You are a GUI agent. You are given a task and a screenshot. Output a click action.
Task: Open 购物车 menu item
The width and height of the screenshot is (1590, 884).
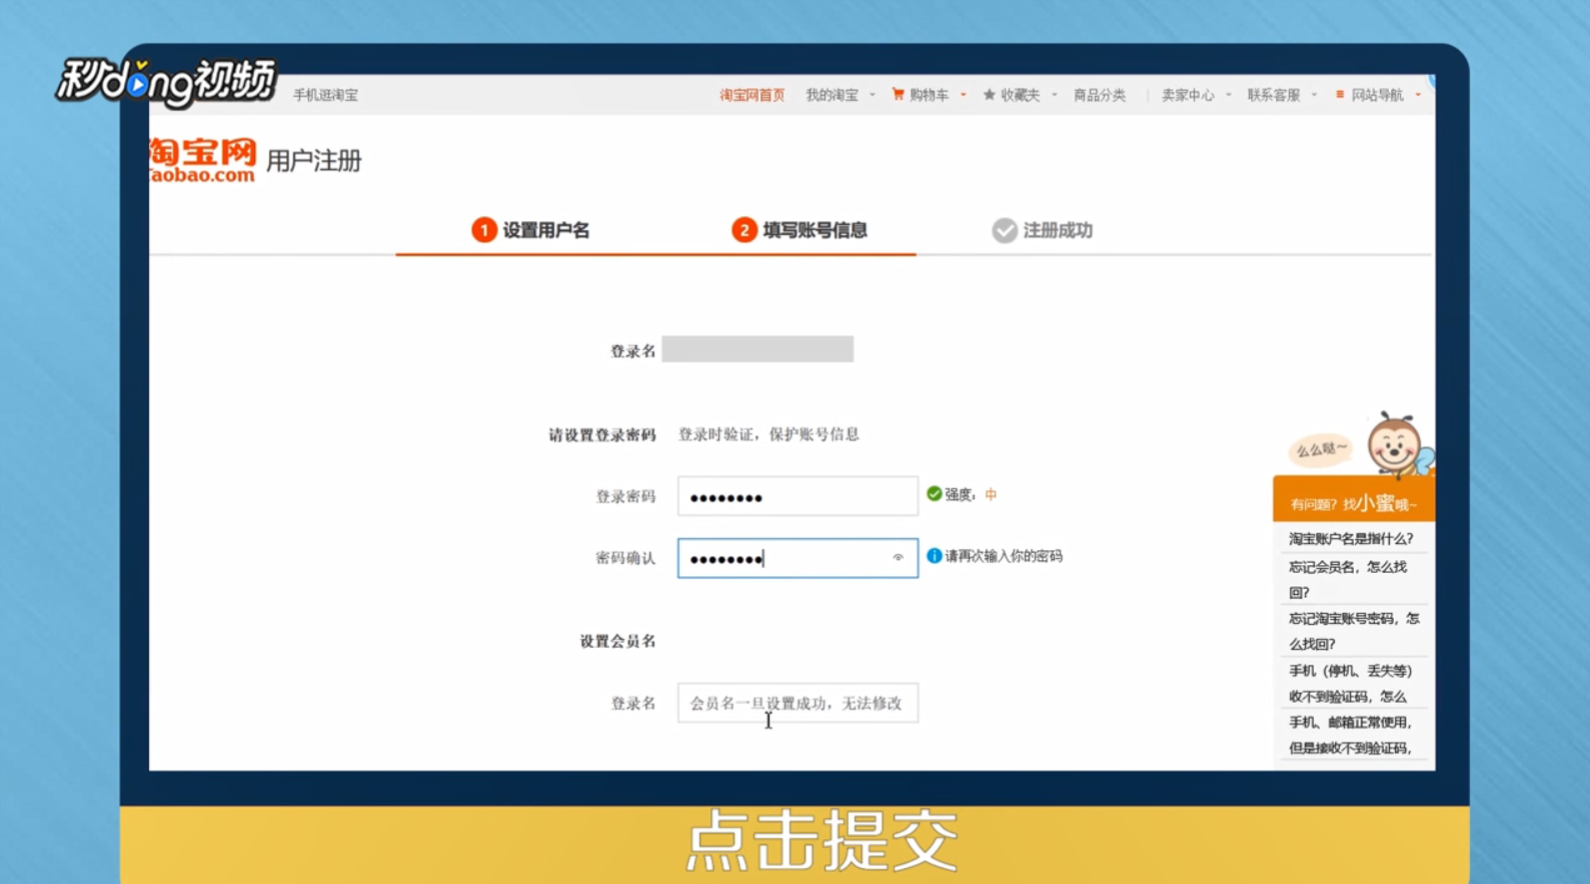coord(929,95)
